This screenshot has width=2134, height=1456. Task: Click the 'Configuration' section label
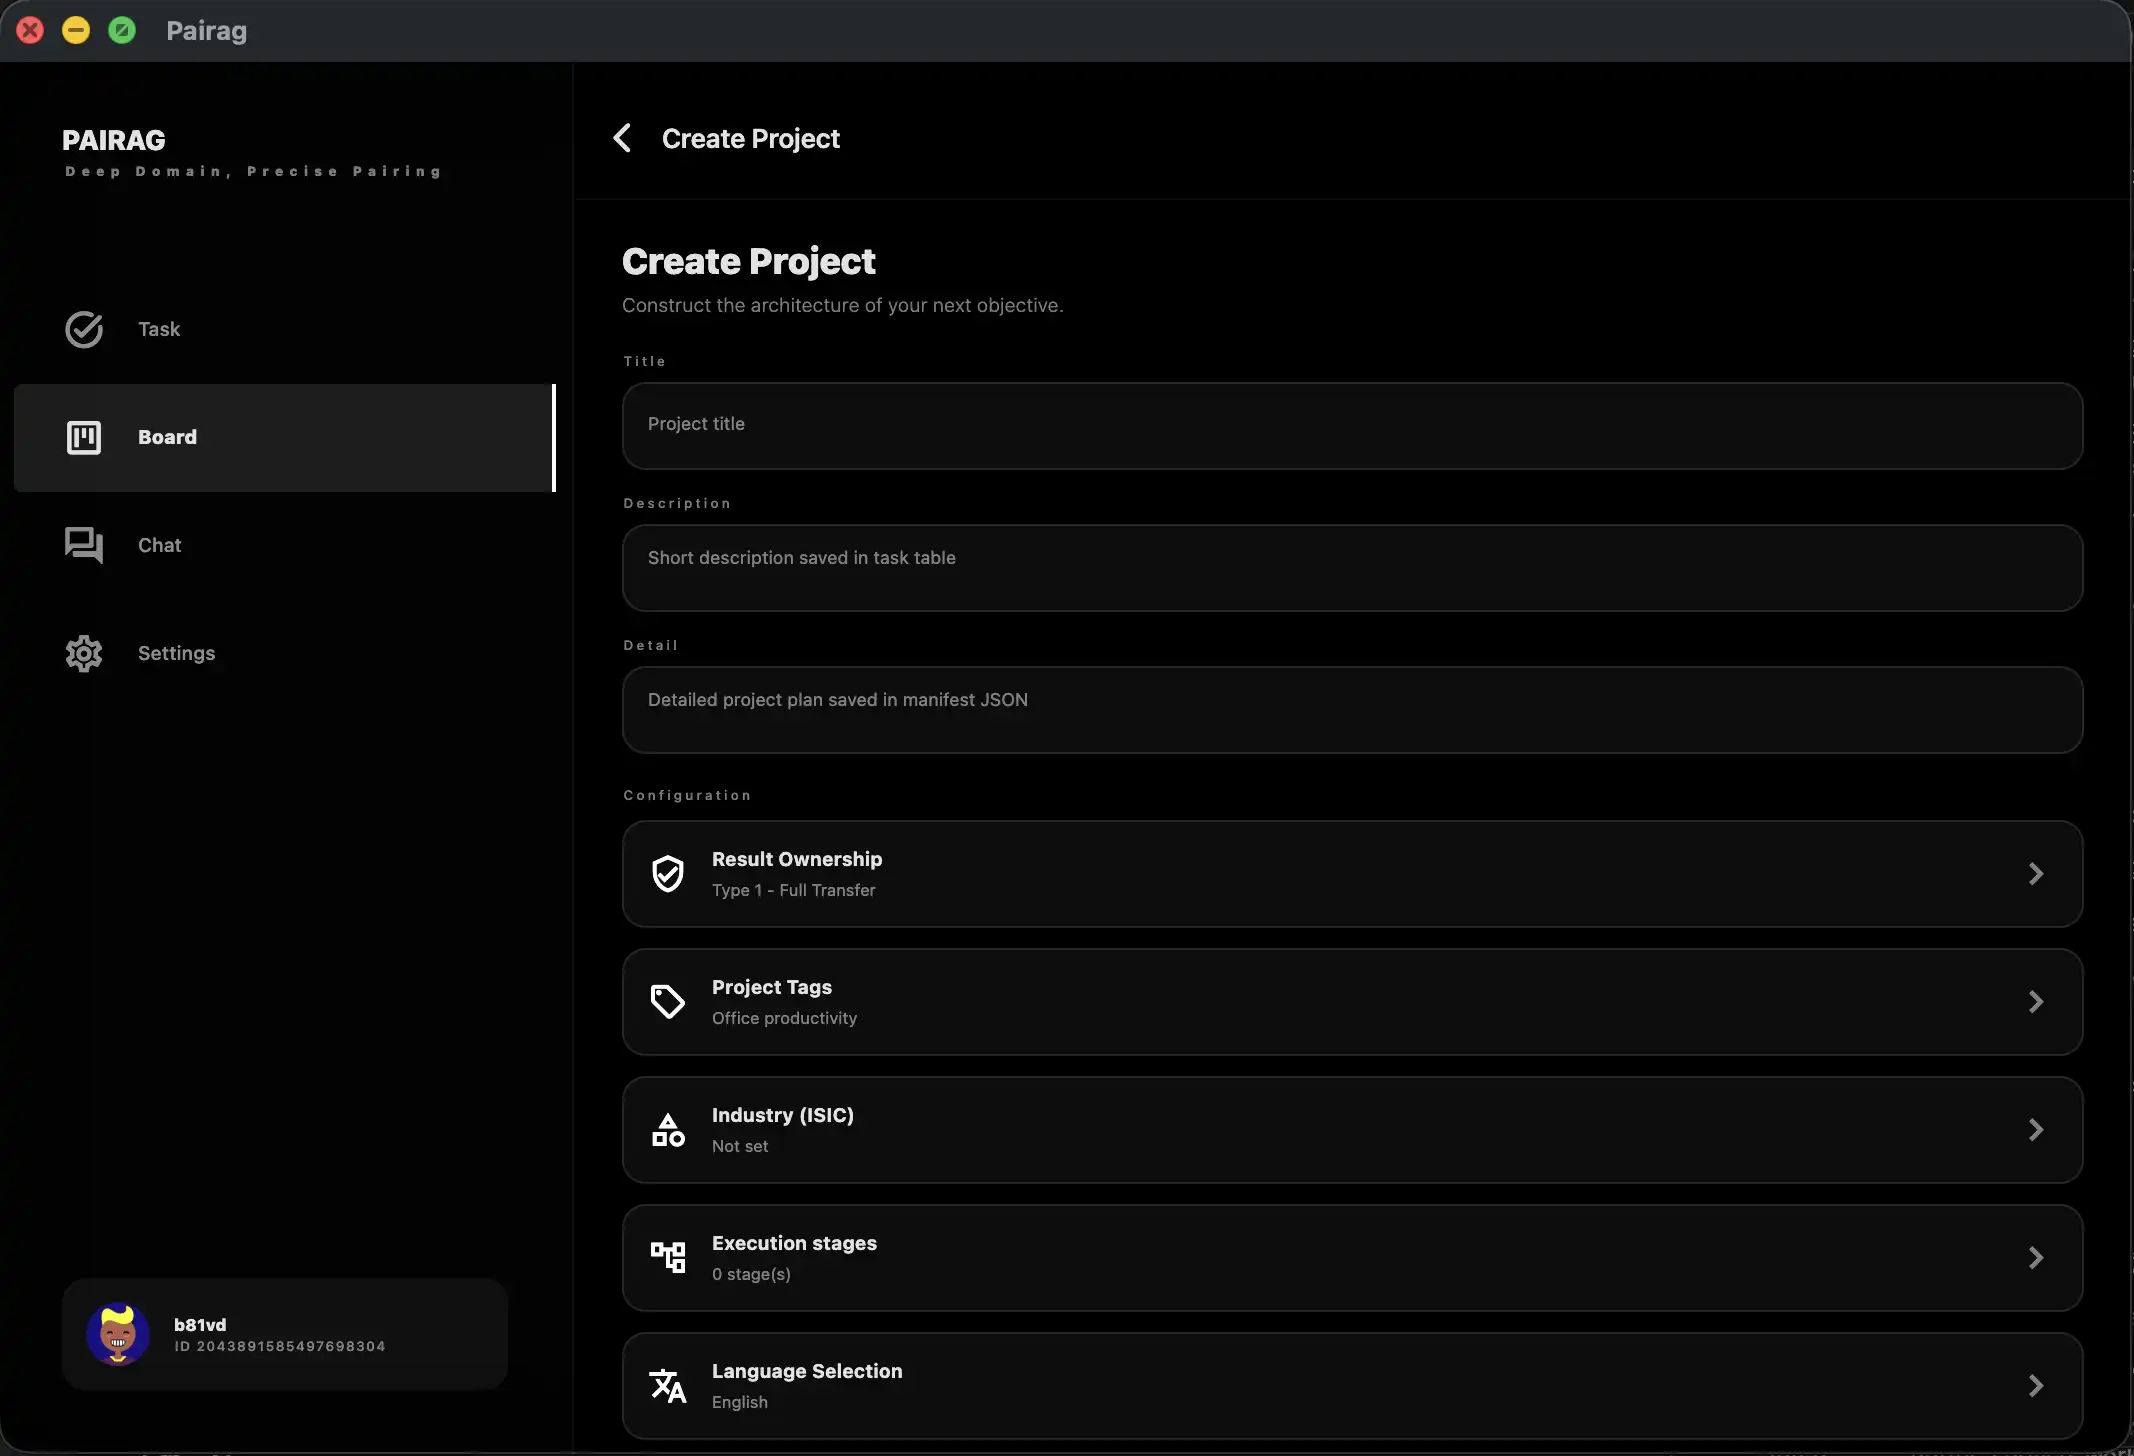click(687, 795)
